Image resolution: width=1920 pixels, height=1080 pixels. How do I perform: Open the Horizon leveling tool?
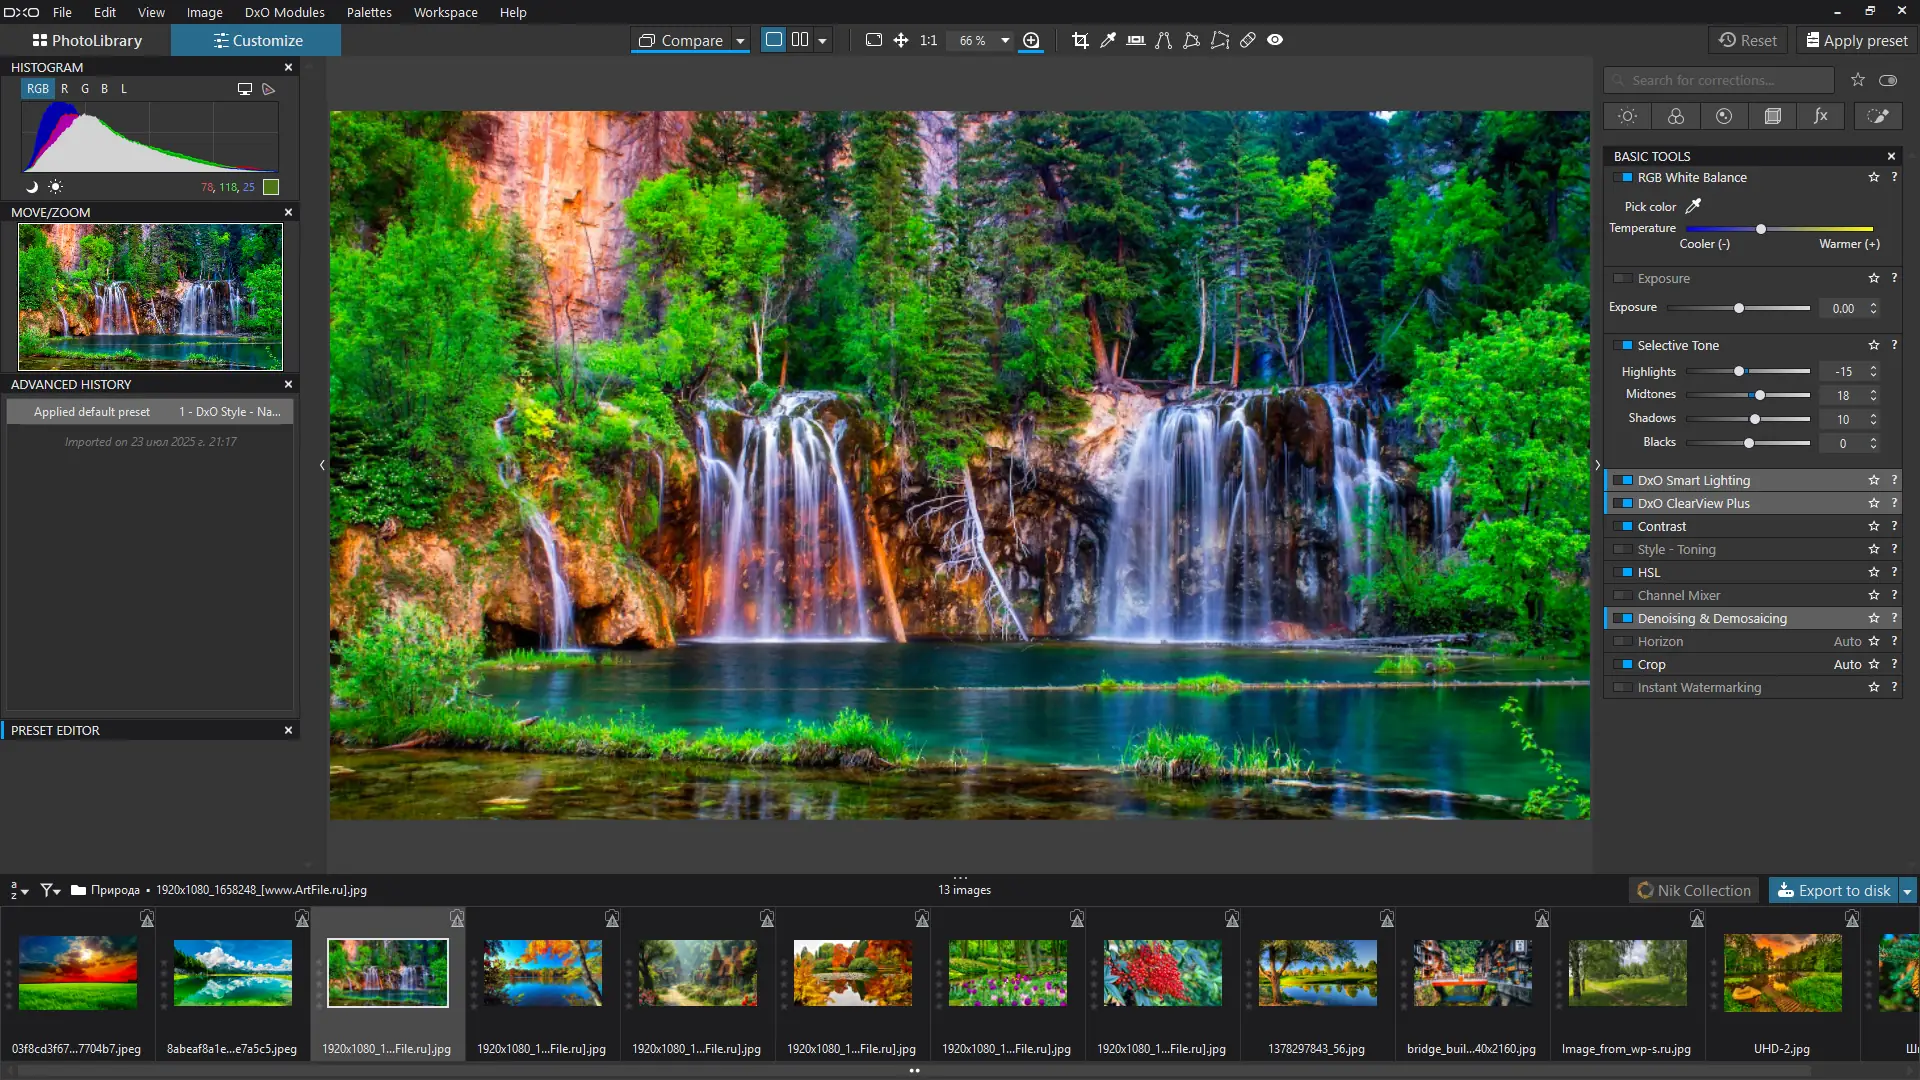click(x=1136, y=40)
